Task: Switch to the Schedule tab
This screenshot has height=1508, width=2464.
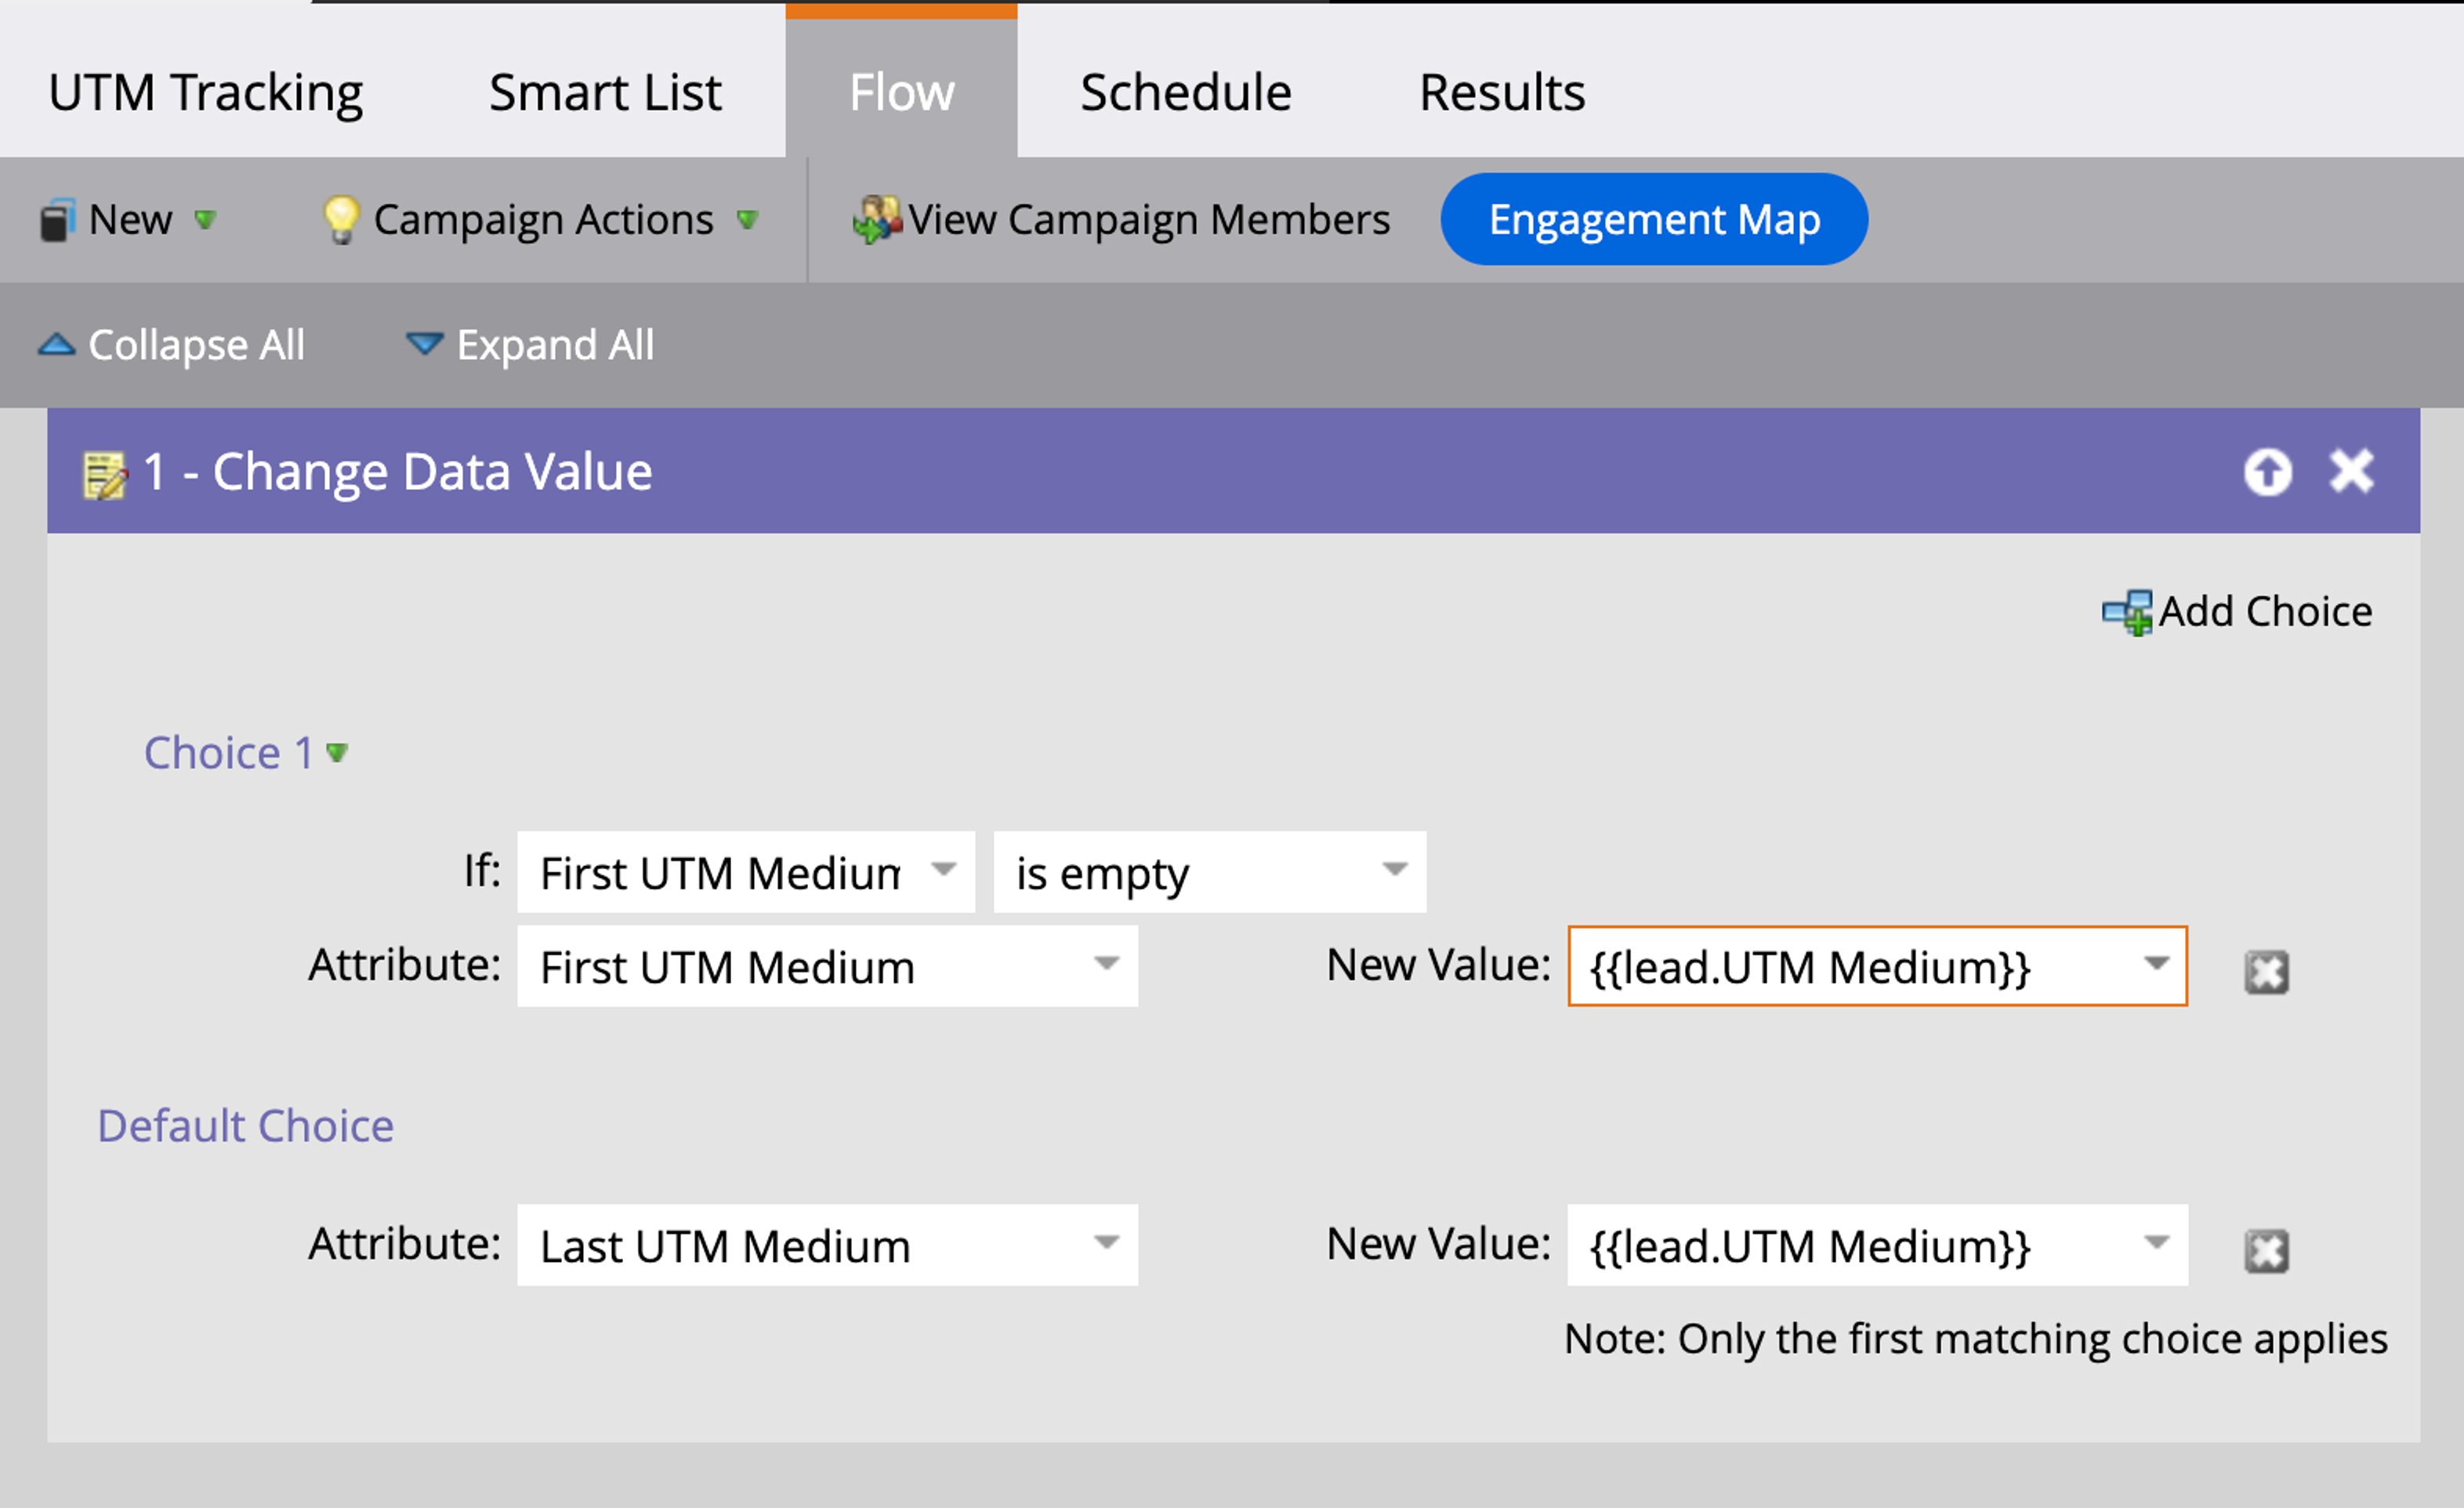Action: [1185, 93]
